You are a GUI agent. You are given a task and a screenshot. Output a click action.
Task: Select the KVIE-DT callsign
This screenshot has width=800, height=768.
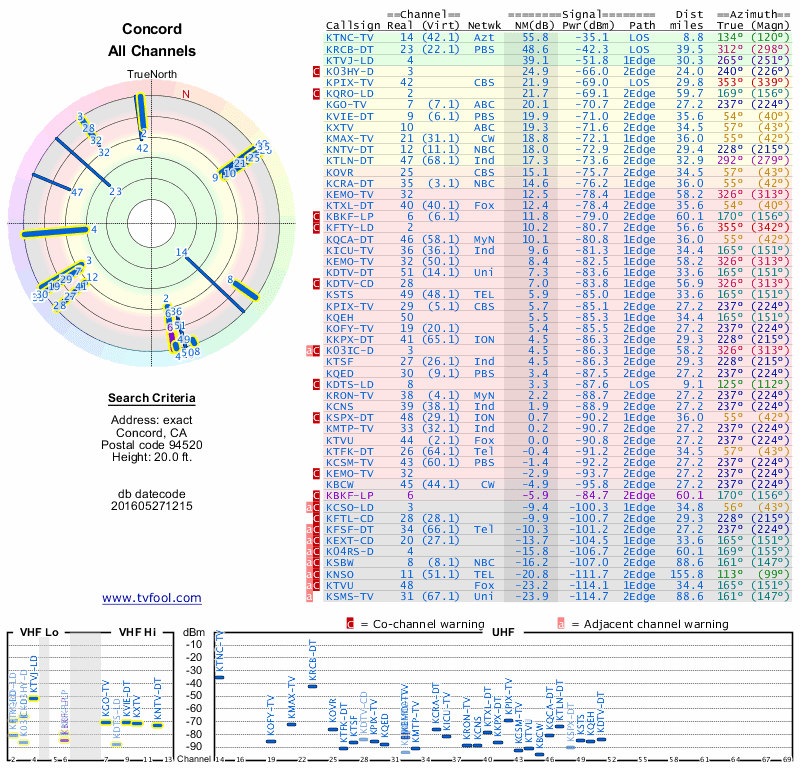coord(349,116)
